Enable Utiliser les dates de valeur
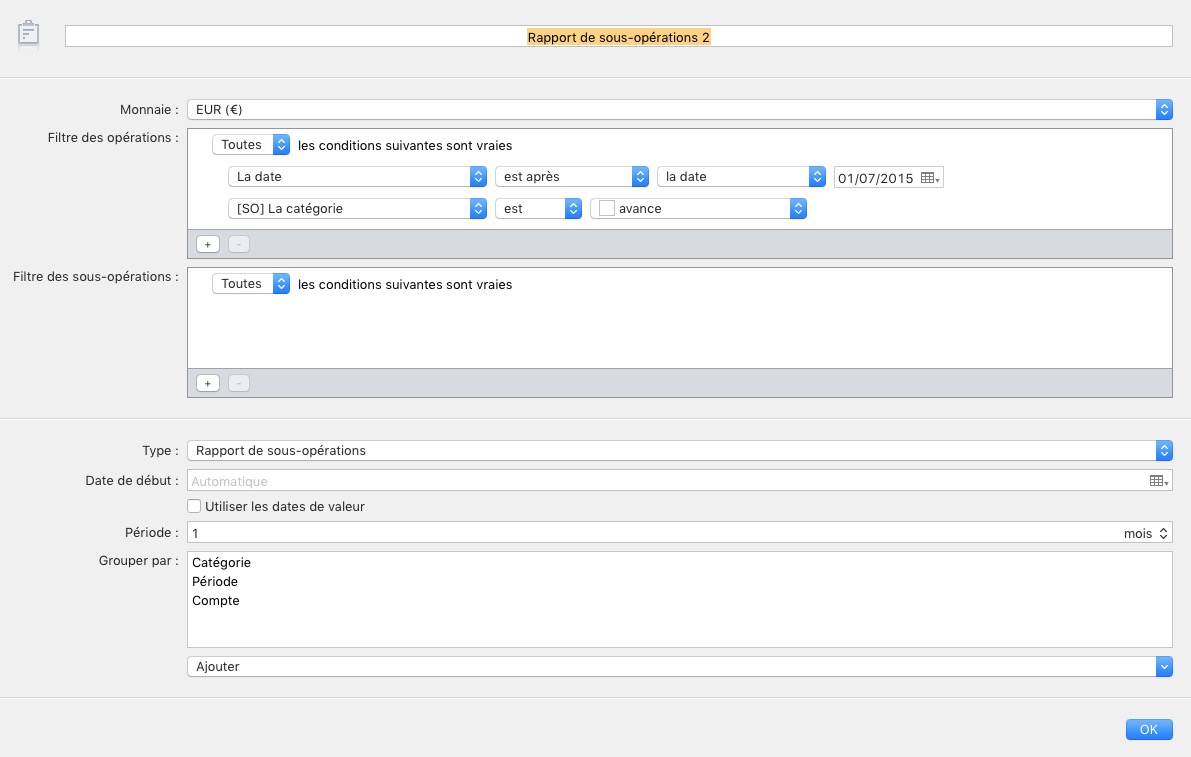 click(x=194, y=506)
